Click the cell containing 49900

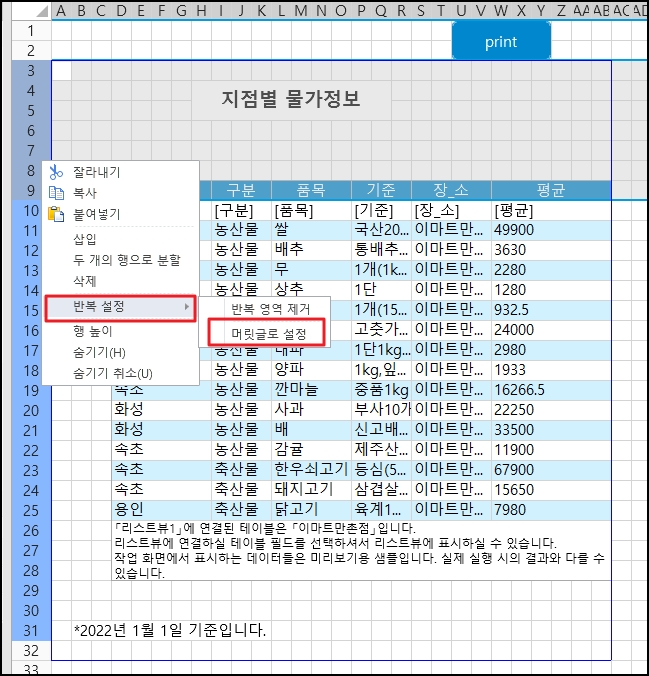click(x=516, y=230)
